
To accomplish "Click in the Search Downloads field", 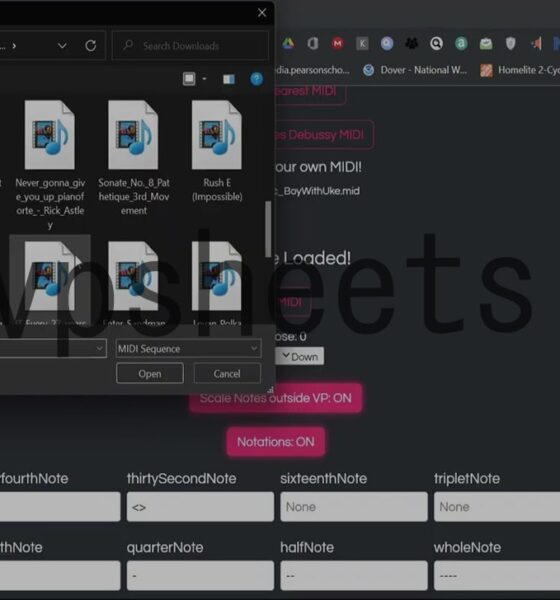I will (x=191, y=46).
